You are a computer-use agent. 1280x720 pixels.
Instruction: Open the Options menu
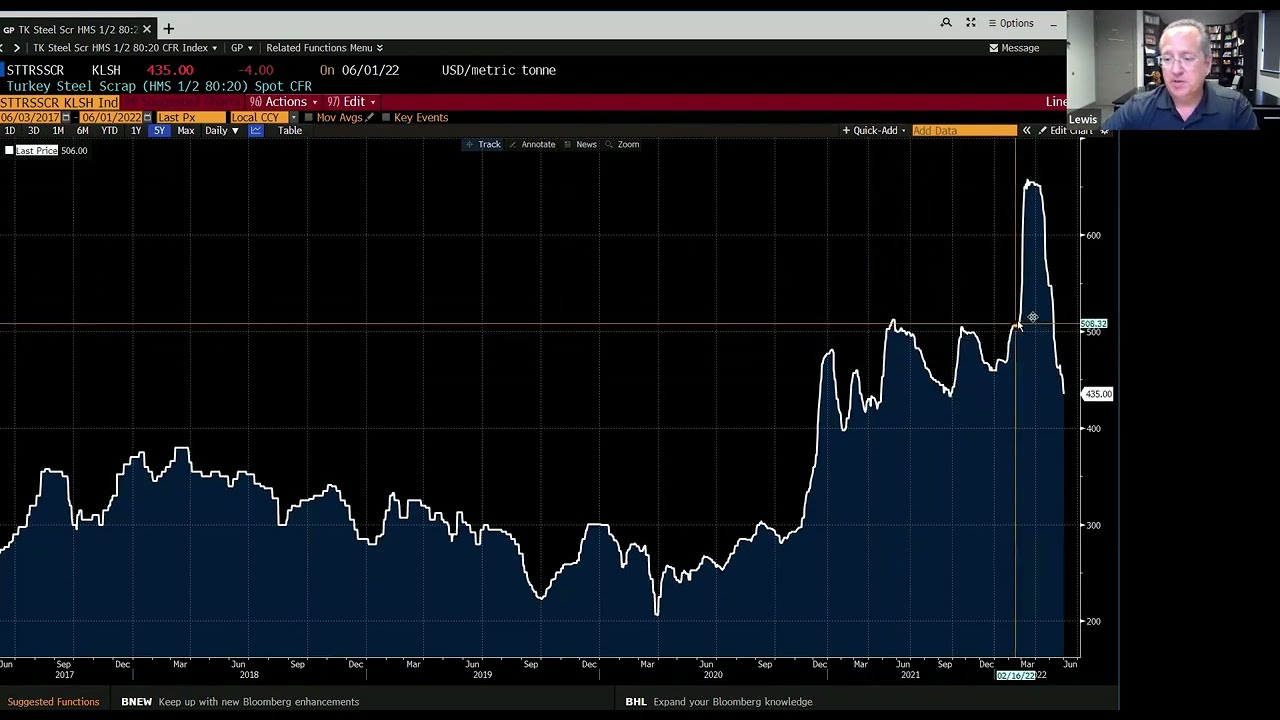(1011, 23)
